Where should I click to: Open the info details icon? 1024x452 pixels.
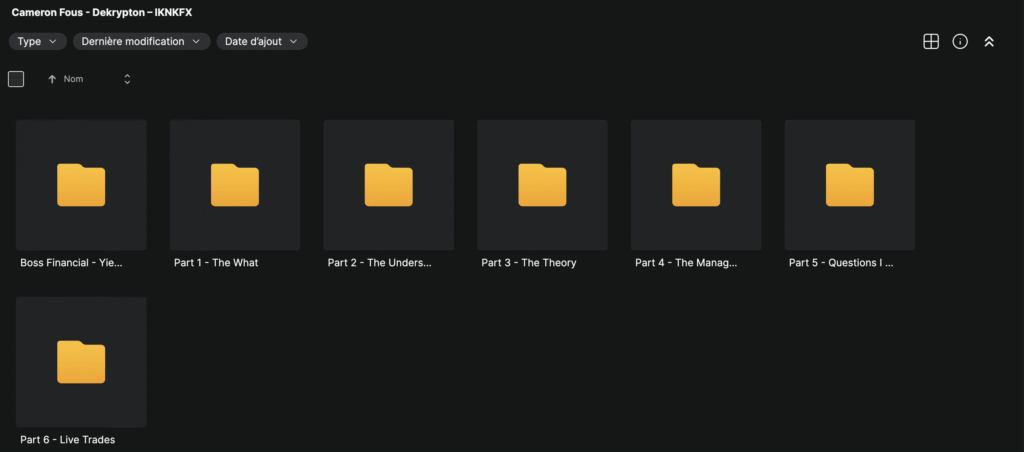(x=960, y=41)
